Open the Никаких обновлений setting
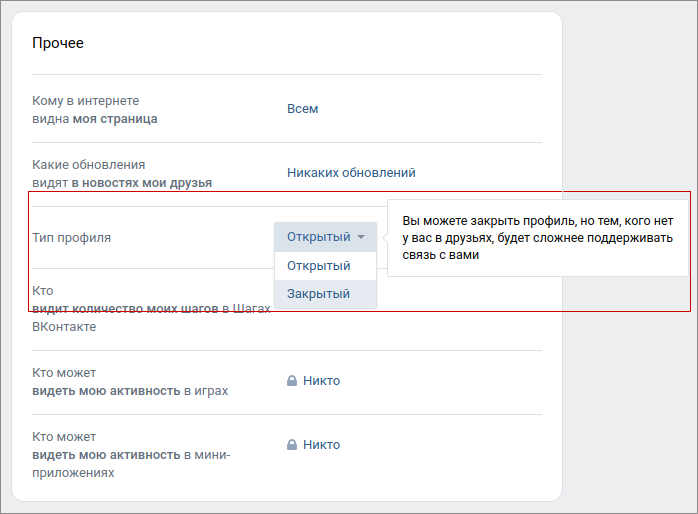 (351, 173)
